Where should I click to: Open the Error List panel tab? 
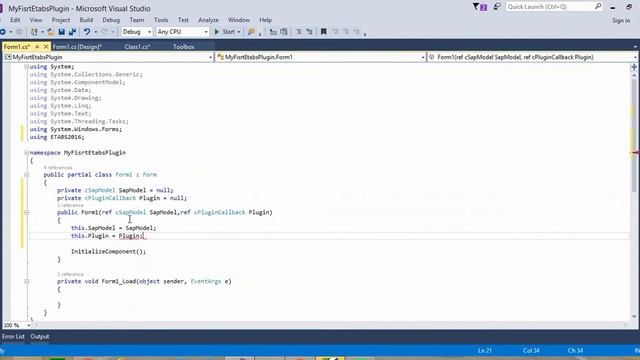coord(13,337)
